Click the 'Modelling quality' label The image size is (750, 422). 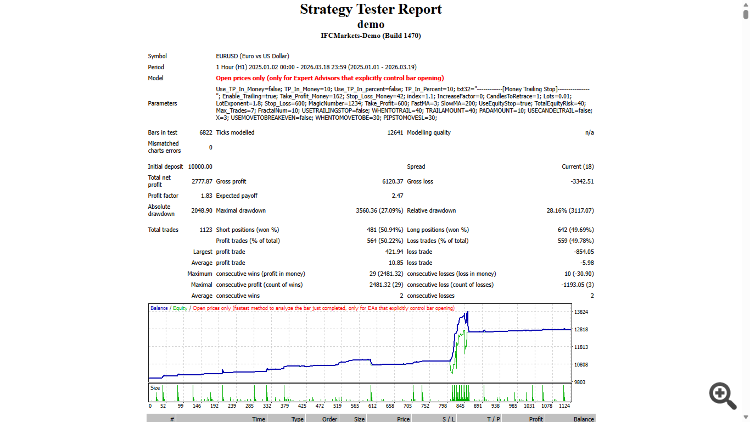coord(429,133)
